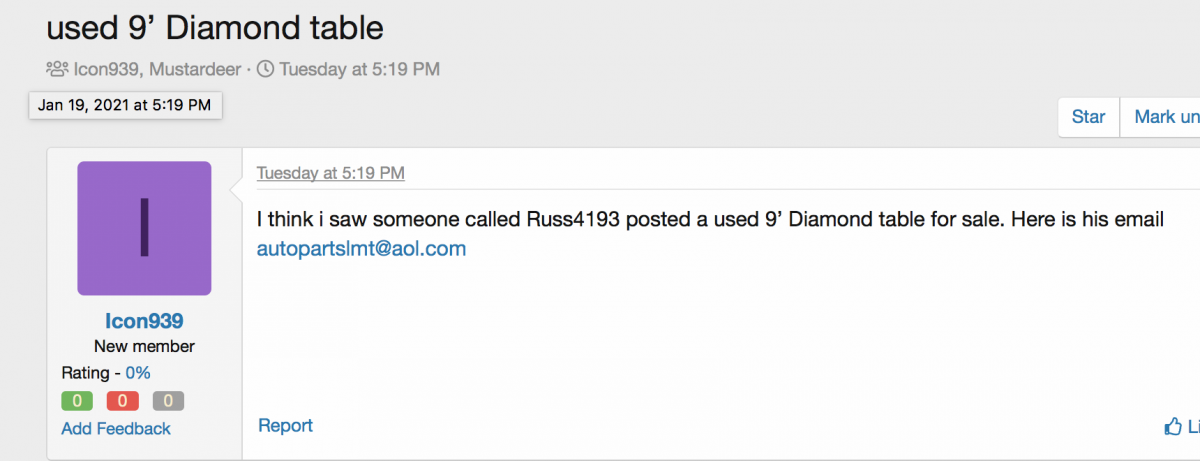Click the red negative feedback count
This screenshot has width=1200, height=461.
pyautogui.click(x=122, y=401)
